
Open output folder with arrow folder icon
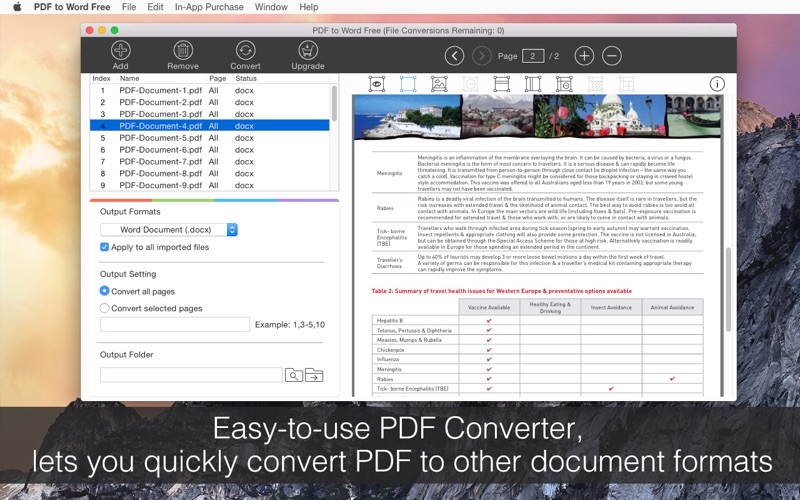pos(314,376)
